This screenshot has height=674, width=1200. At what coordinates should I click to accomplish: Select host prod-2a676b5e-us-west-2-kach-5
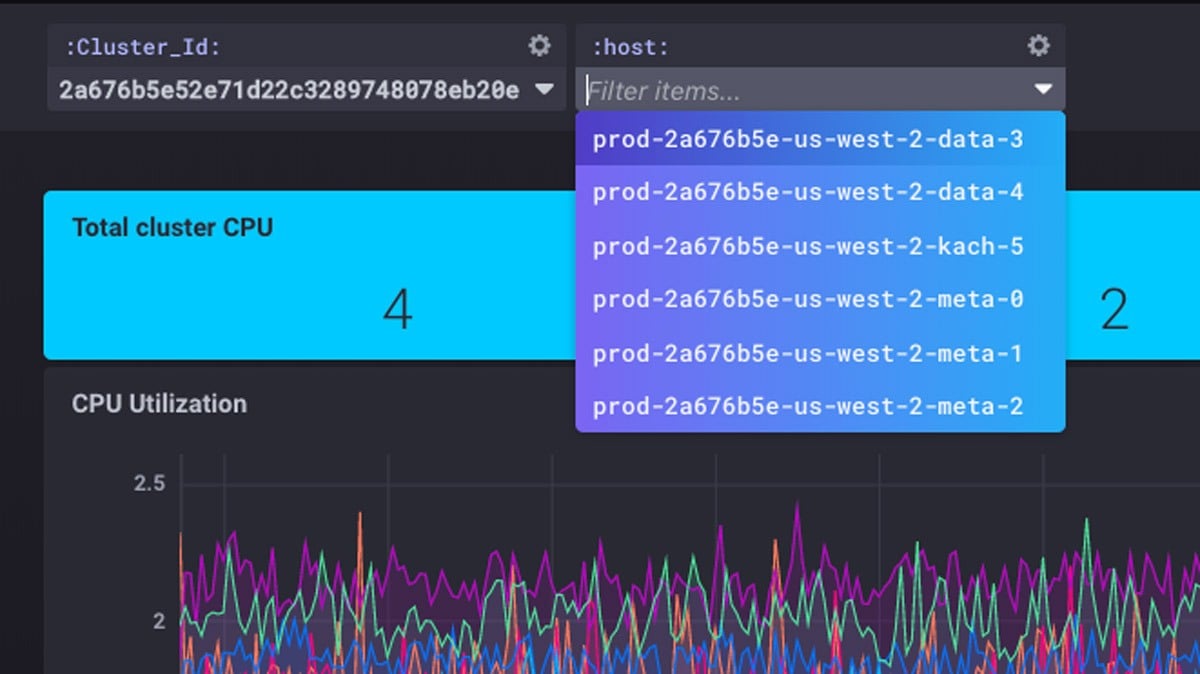pyautogui.click(x=808, y=246)
